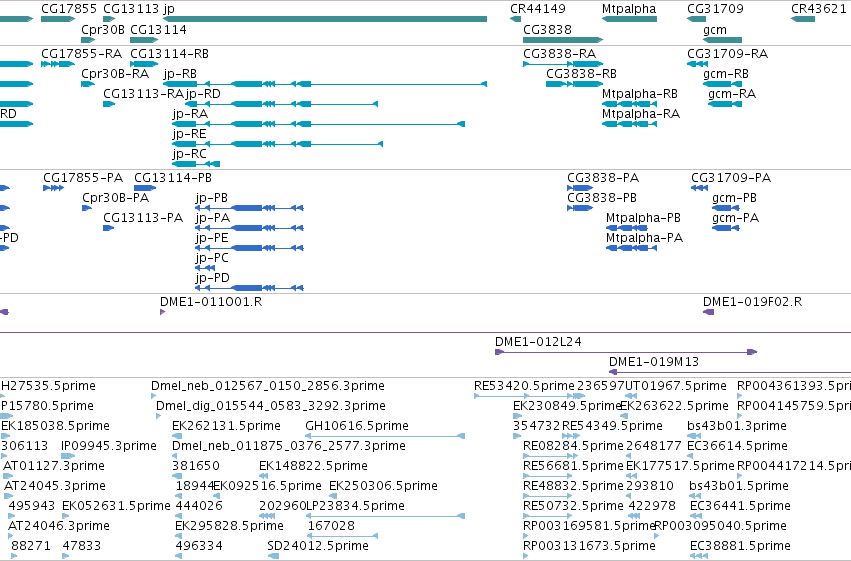The height and width of the screenshot is (561, 851).
Task: Click the RE08284.5prime EST label
Action: click(573, 447)
